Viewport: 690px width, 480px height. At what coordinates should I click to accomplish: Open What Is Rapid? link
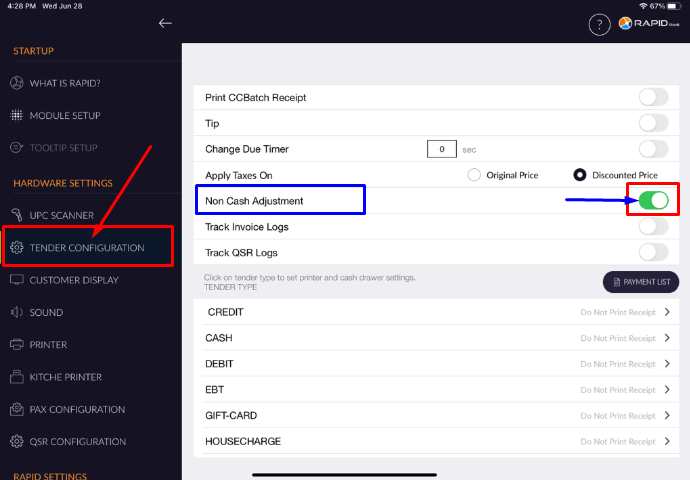(x=64, y=83)
